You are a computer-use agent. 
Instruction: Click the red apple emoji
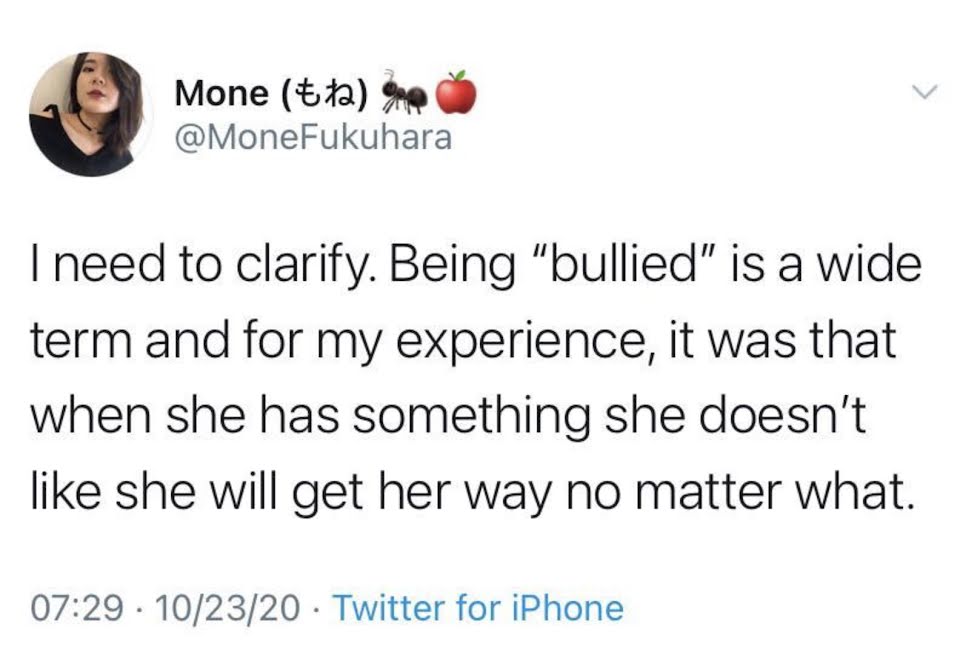[456, 92]
